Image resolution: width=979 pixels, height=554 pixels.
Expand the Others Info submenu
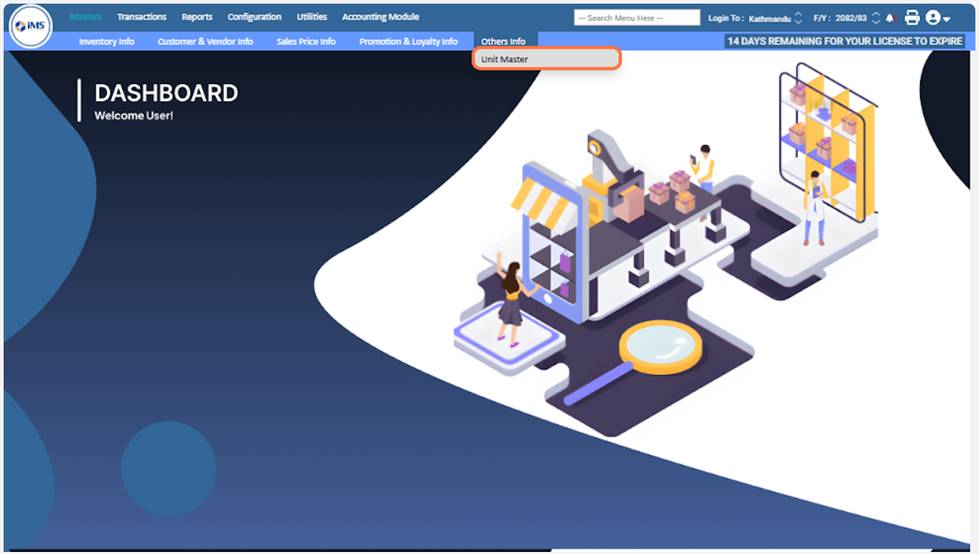tap(503, 41)
